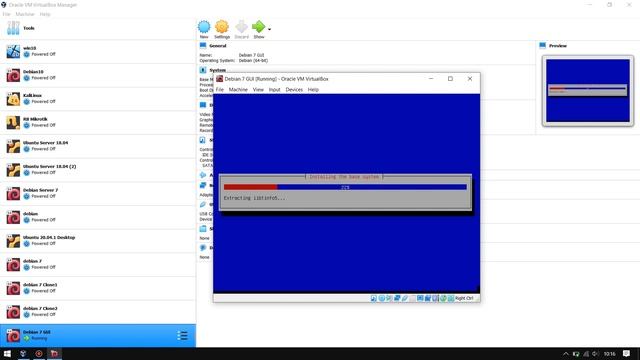Open File menu in VirtualBox Manager
This screenshot has width=640, height=360.
tap(7, 14)
